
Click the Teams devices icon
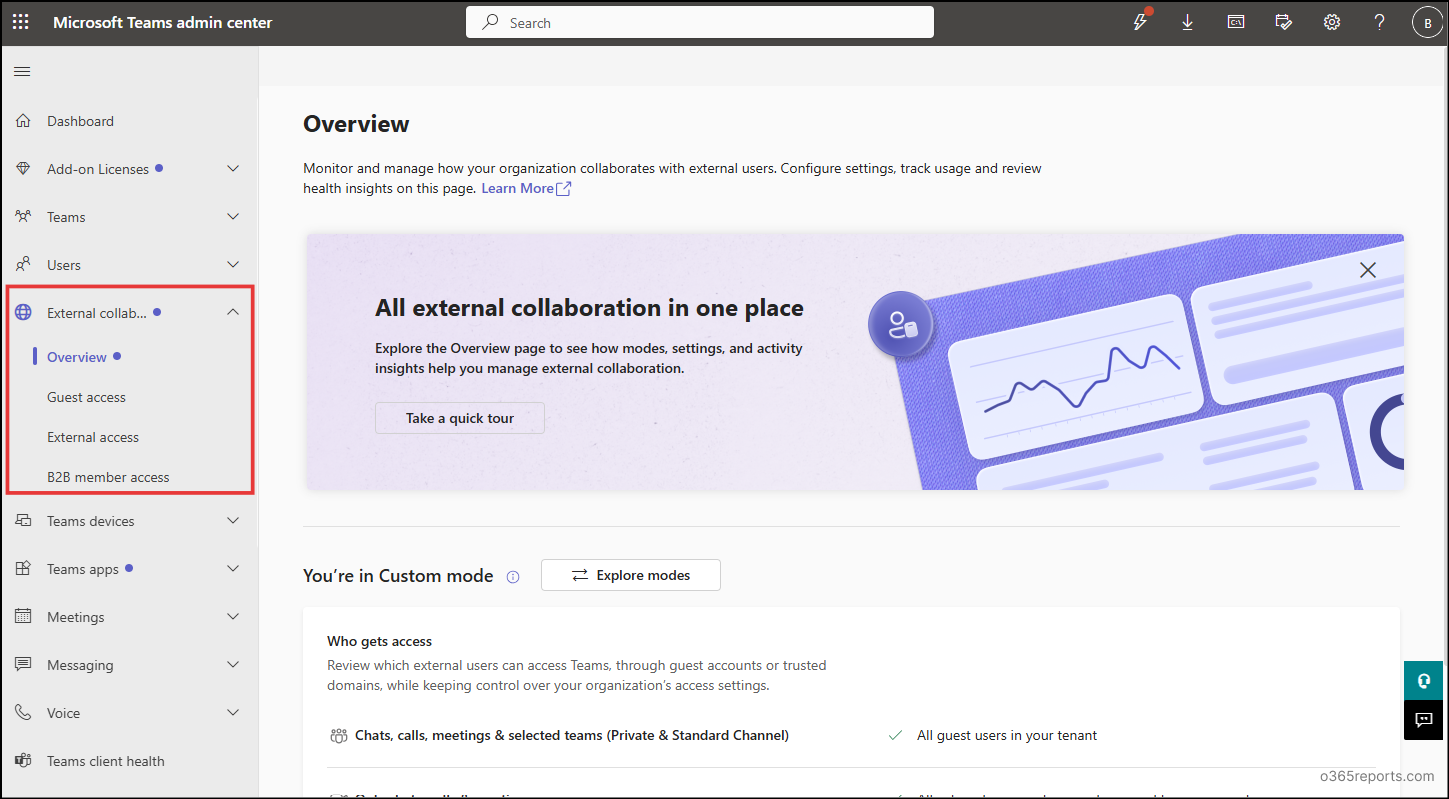(24, 521)
